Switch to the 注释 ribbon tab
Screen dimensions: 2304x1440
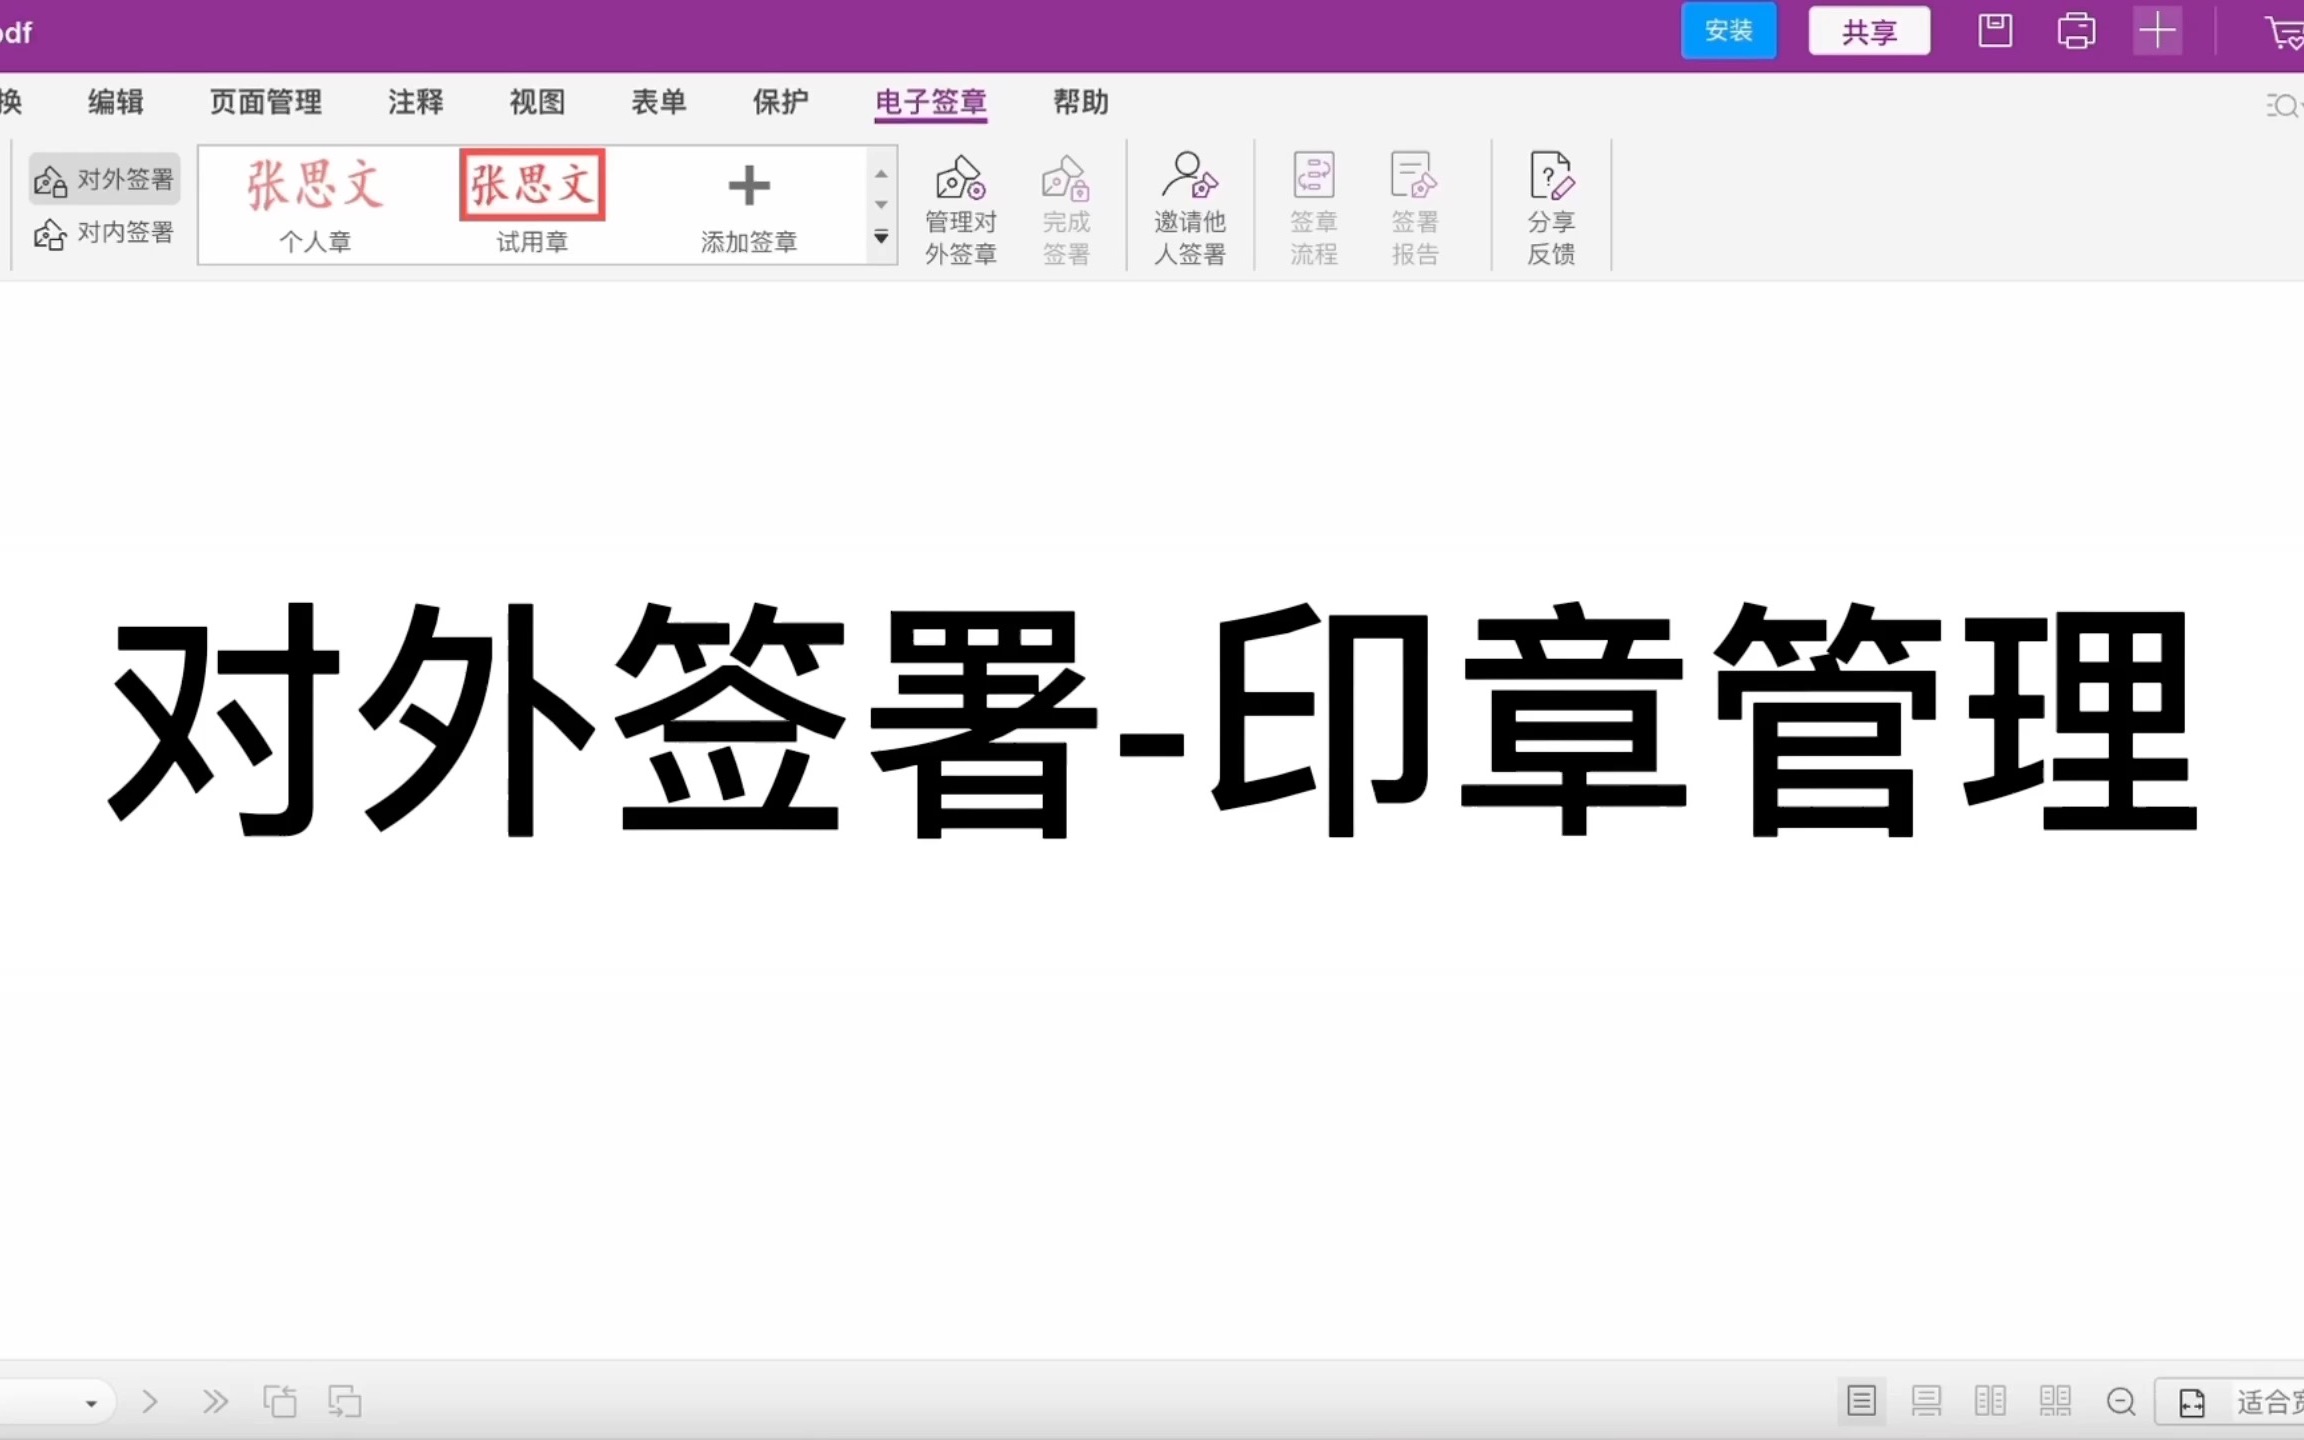coord(415,102)
